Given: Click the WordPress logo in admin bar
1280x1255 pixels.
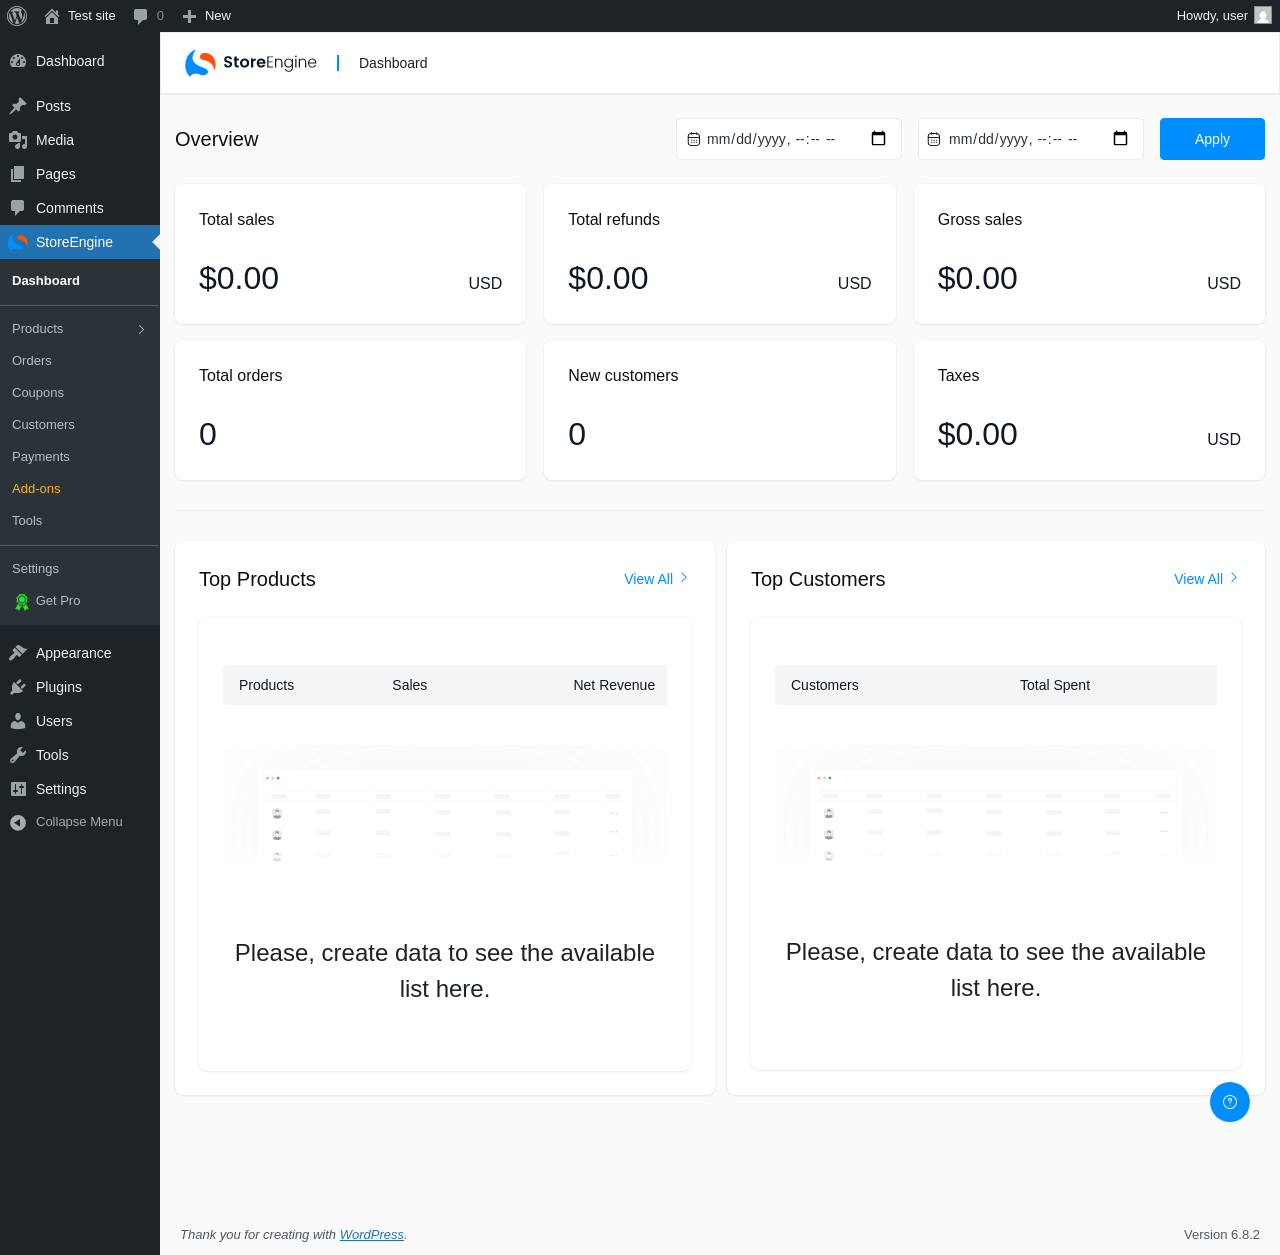Looking at the screenshot, I should (17, 16).
